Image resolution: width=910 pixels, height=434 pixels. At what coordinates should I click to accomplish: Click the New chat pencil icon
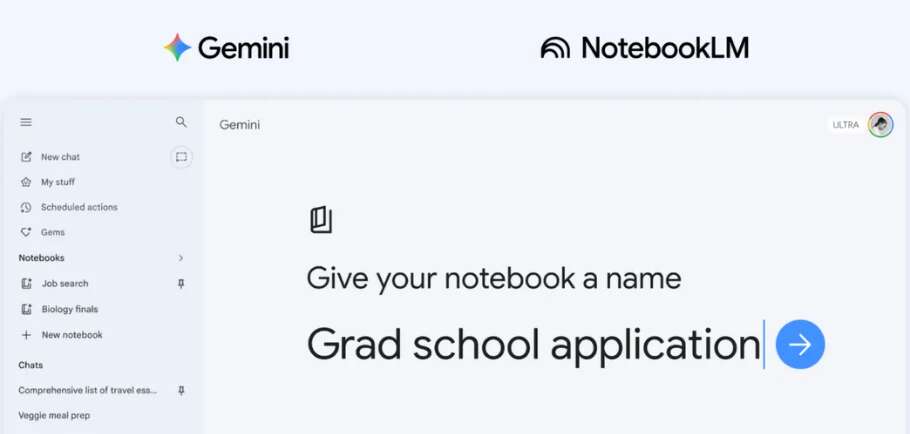click(x=26, y=157)
